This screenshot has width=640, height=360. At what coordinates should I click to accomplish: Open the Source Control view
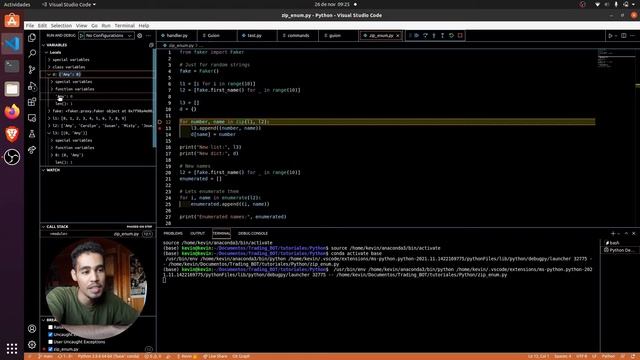(32, 69)
